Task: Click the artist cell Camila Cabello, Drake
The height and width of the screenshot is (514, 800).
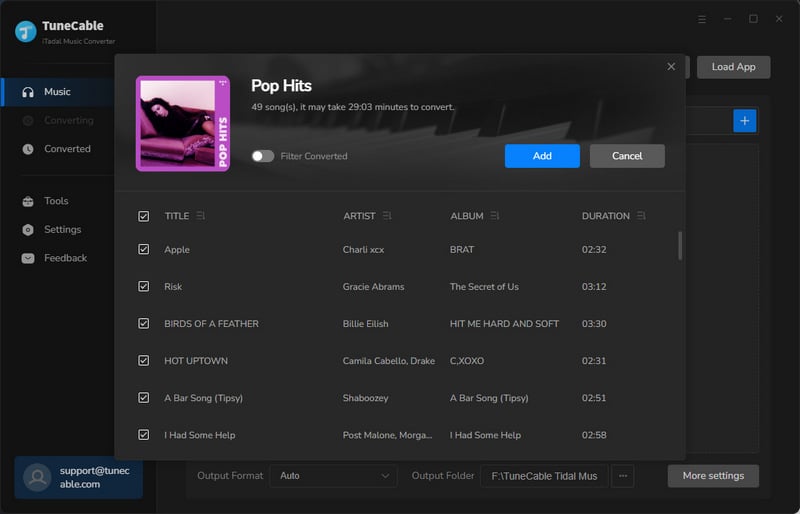Action: [389, 361]
